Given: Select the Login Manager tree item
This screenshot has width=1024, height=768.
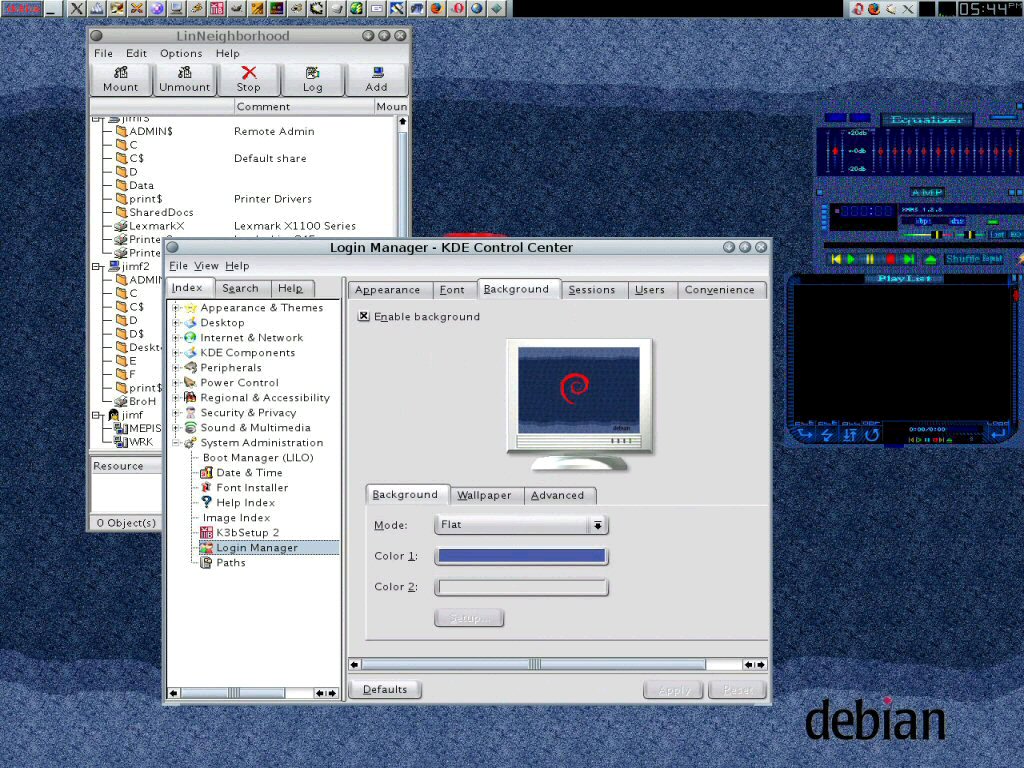Looking at the screenshot, I should click(x=257, y=548).
